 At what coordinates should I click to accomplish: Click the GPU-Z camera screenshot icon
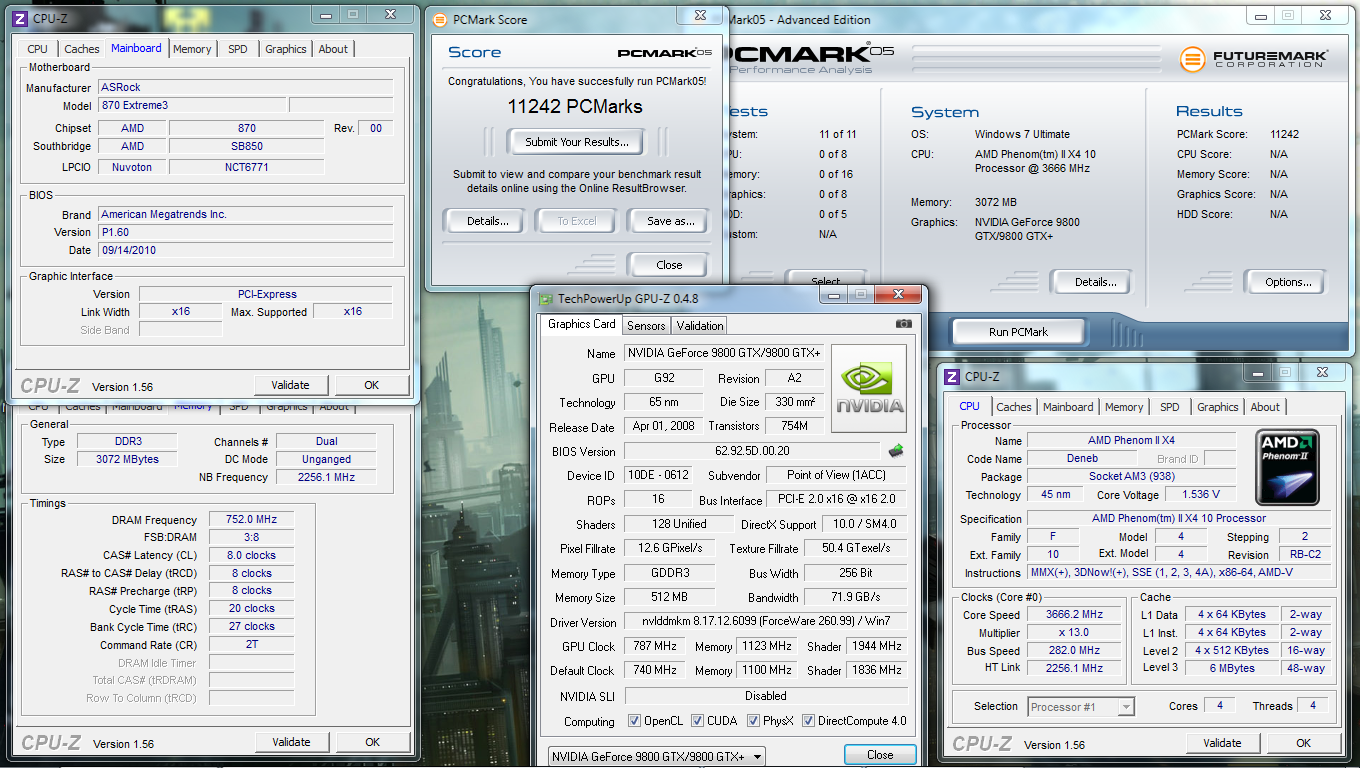coord(904,324)
